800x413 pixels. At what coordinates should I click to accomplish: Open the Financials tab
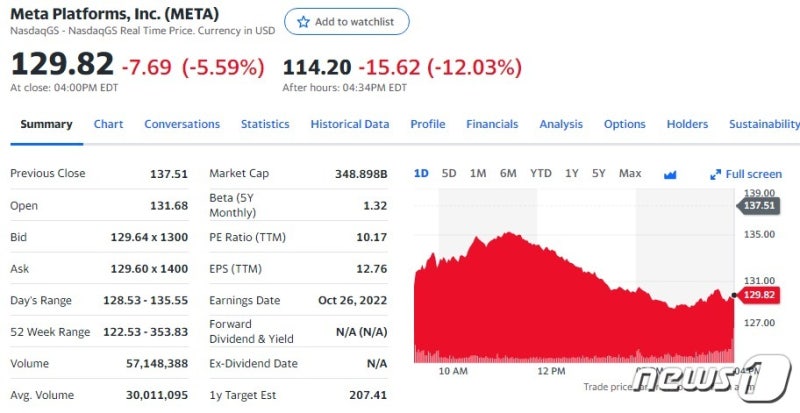(492, 124)
